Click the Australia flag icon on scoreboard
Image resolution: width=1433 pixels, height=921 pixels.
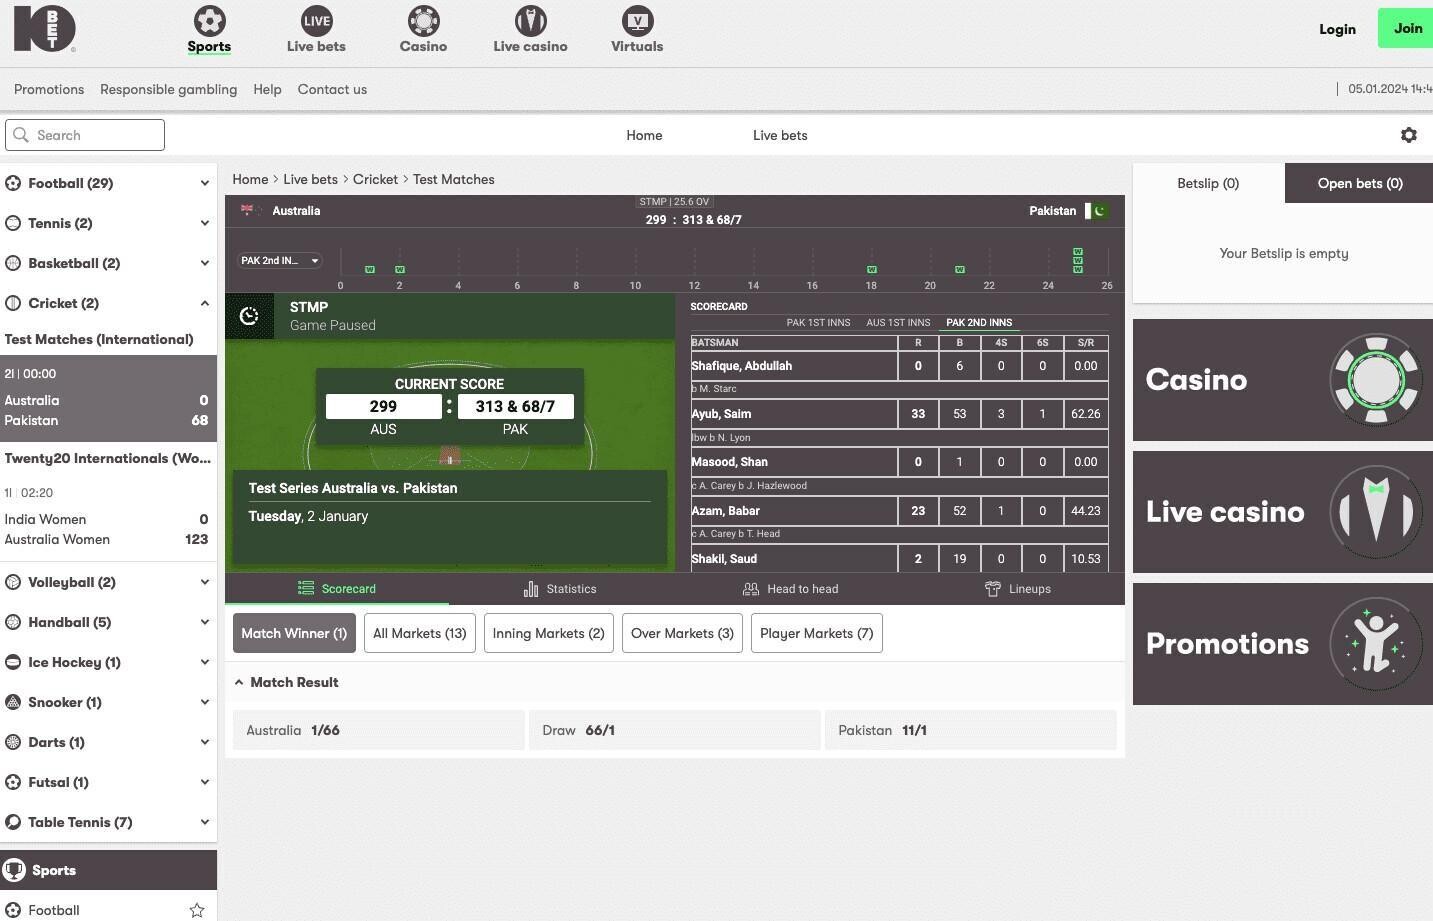250,210
